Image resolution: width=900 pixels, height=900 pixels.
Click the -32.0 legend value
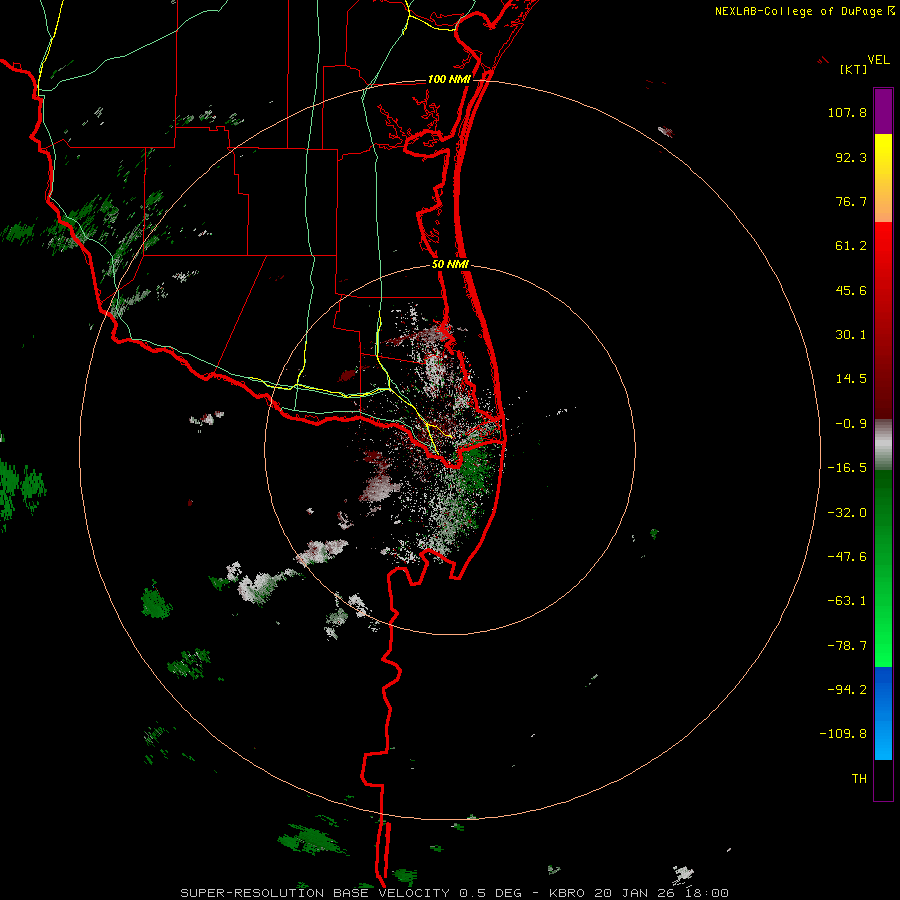[x=847, y=513]
